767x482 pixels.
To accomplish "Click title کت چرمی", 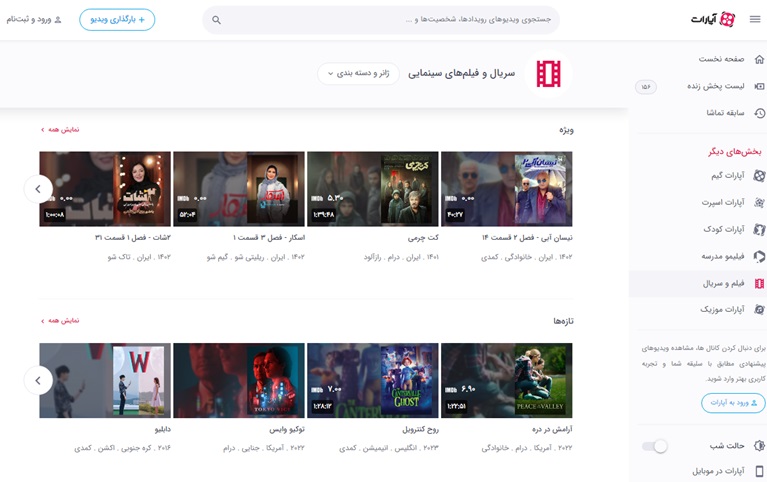I will (x=423, y=238).
